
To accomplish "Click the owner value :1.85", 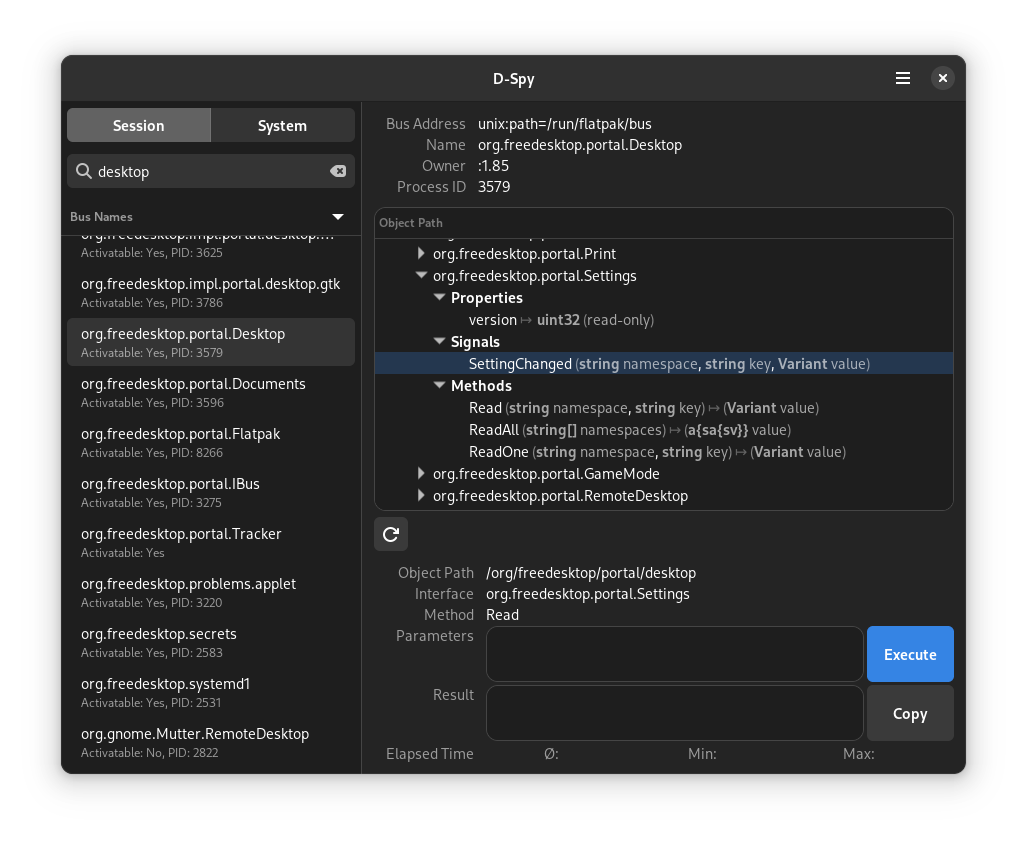I will pos(493,166).
